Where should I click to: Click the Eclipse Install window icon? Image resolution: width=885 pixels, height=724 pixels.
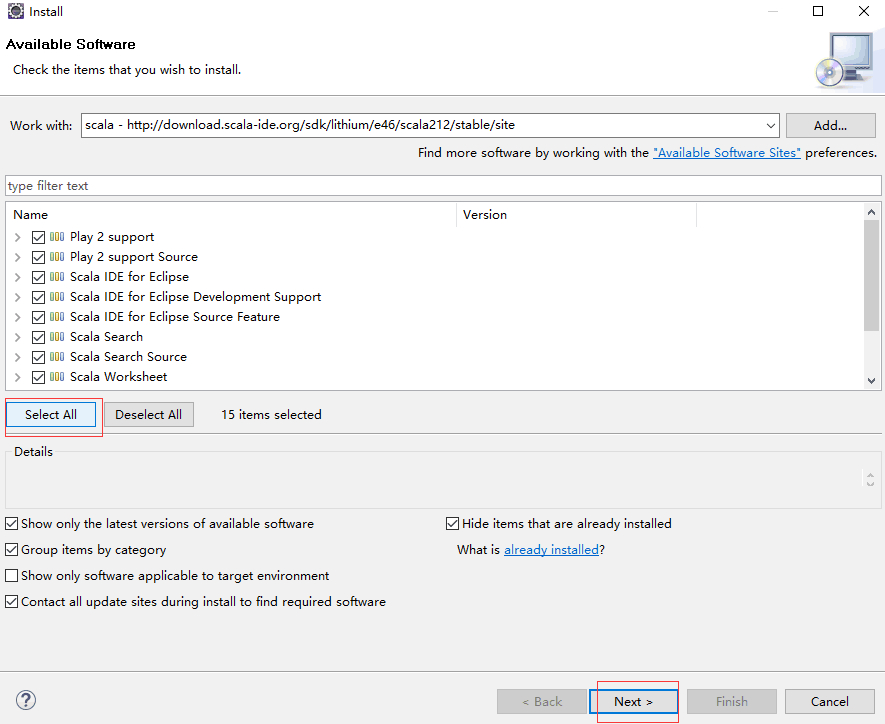click(15, 11)
